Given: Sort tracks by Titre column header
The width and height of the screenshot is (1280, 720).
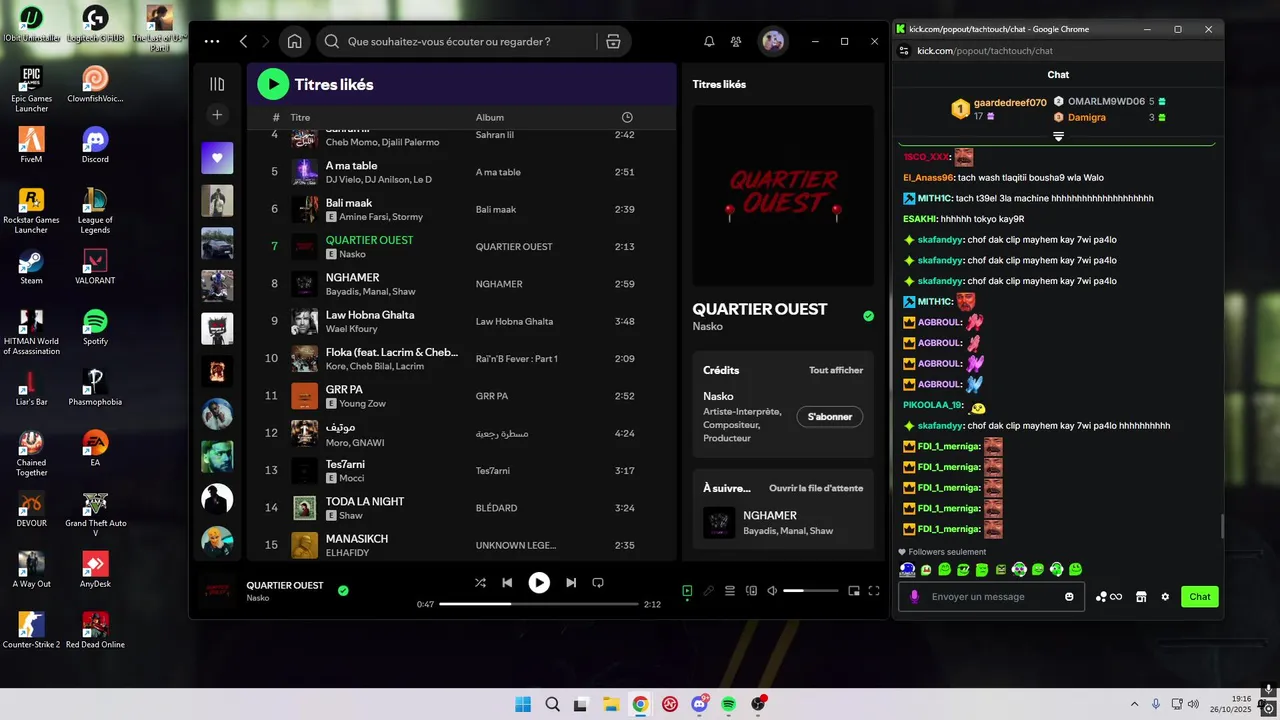Looking at the screenshot, I should [x=300, y=117].
